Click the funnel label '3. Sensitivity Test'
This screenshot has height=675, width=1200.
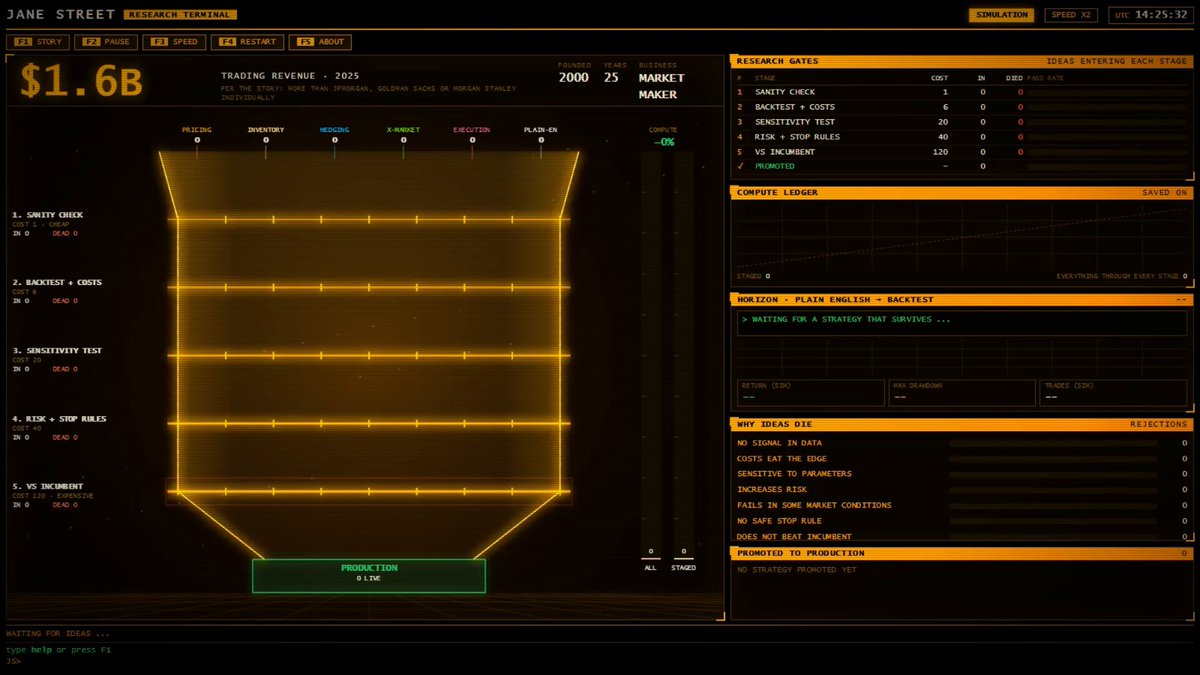click(x=57, y=351)
